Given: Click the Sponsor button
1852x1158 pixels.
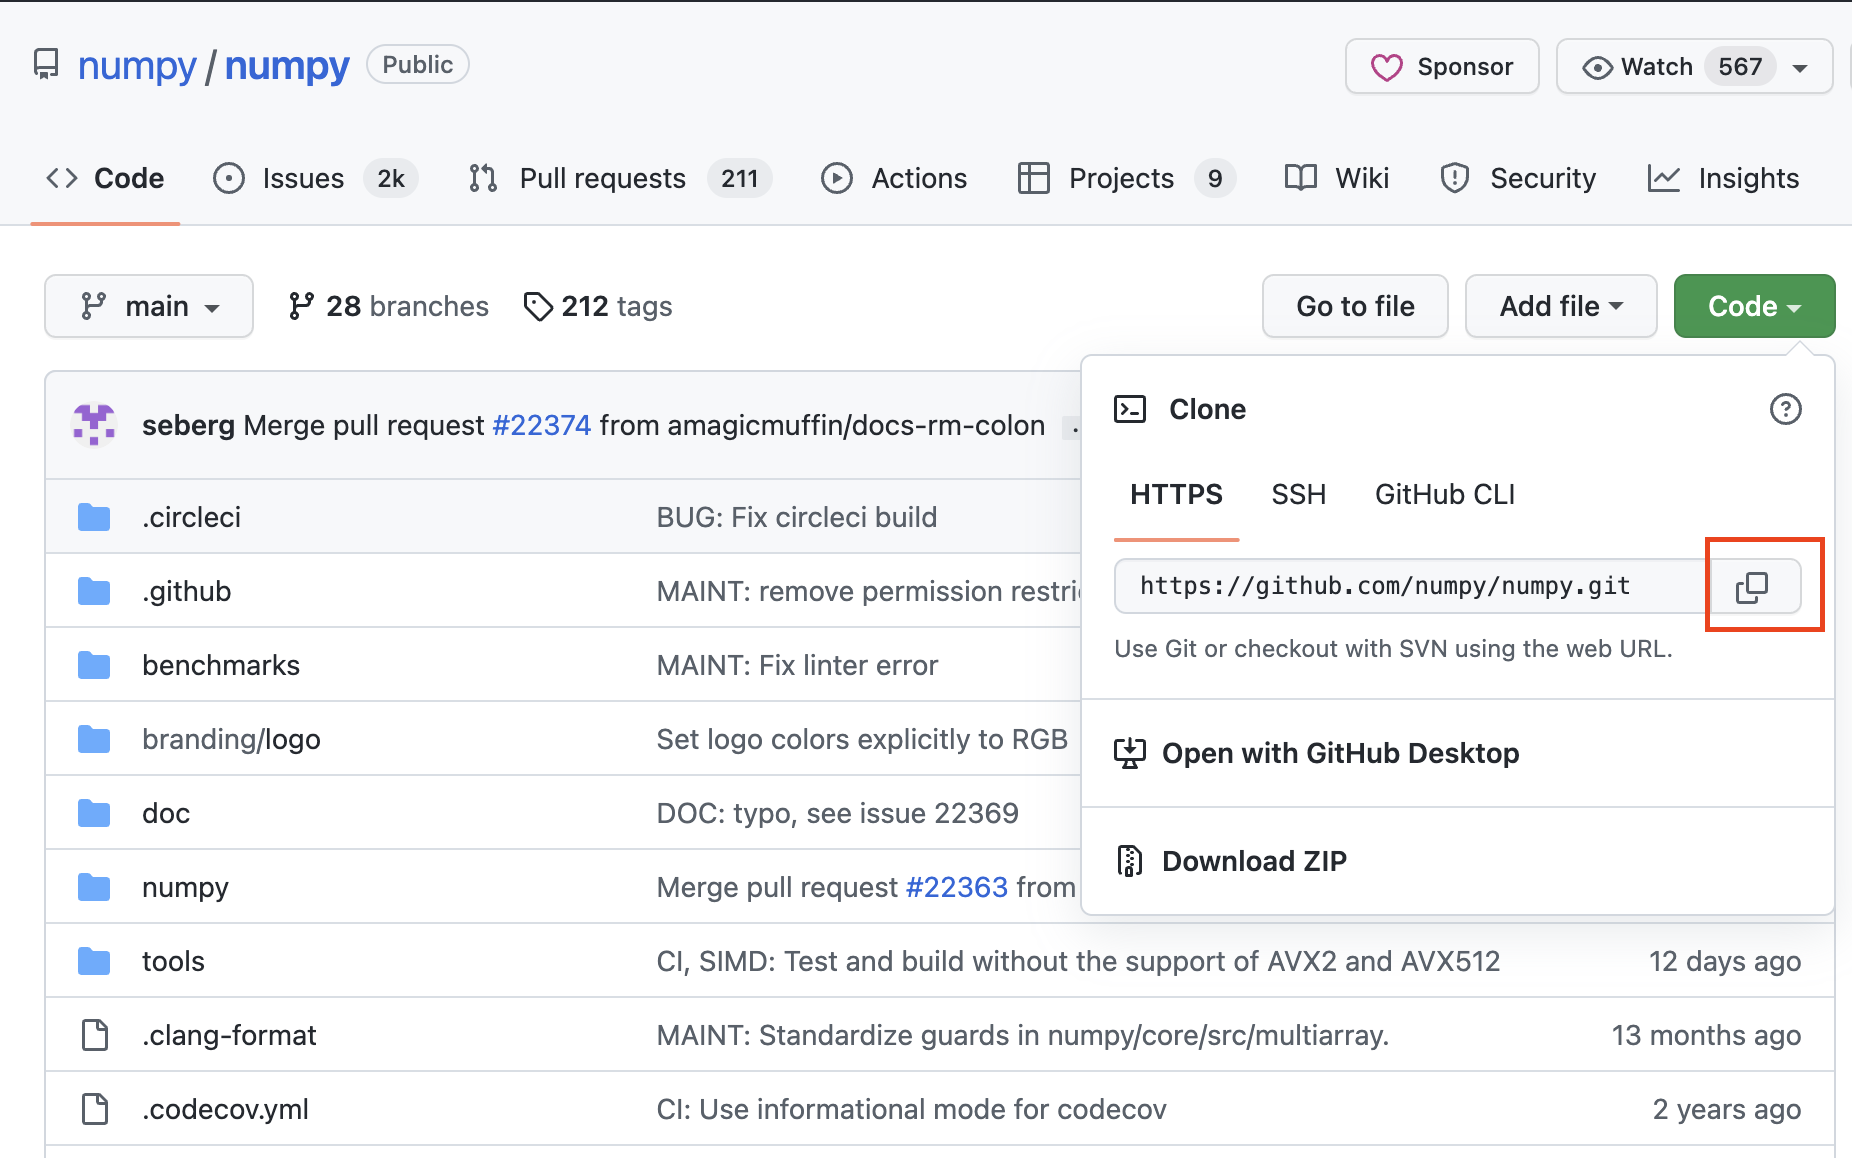Looking at the screenshot, I should pyautogui.click(x=1442, y=67).
